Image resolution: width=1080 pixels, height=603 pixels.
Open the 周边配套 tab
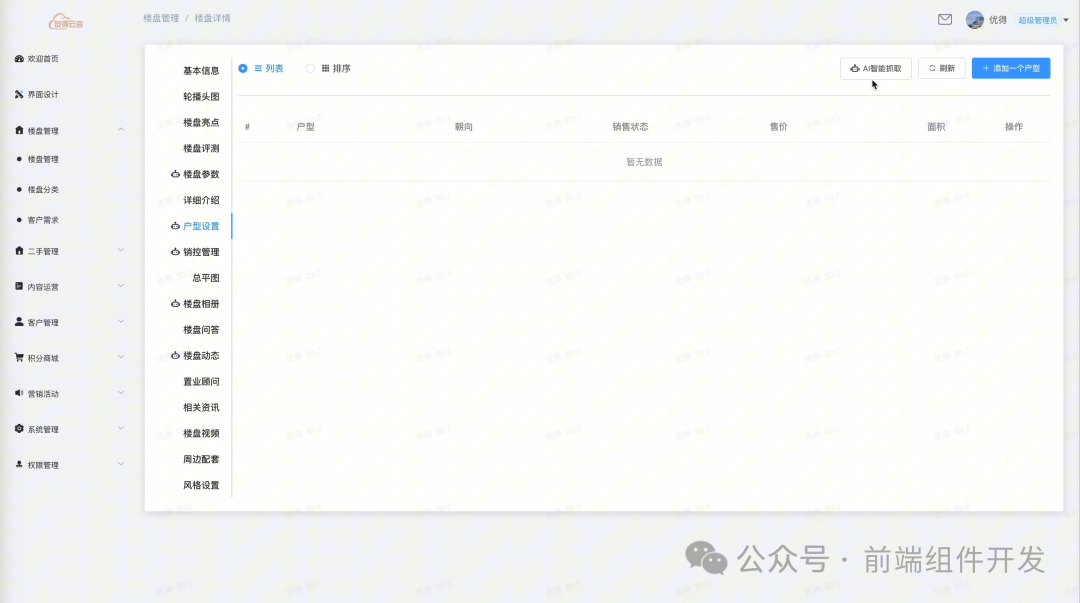point(201,459)
